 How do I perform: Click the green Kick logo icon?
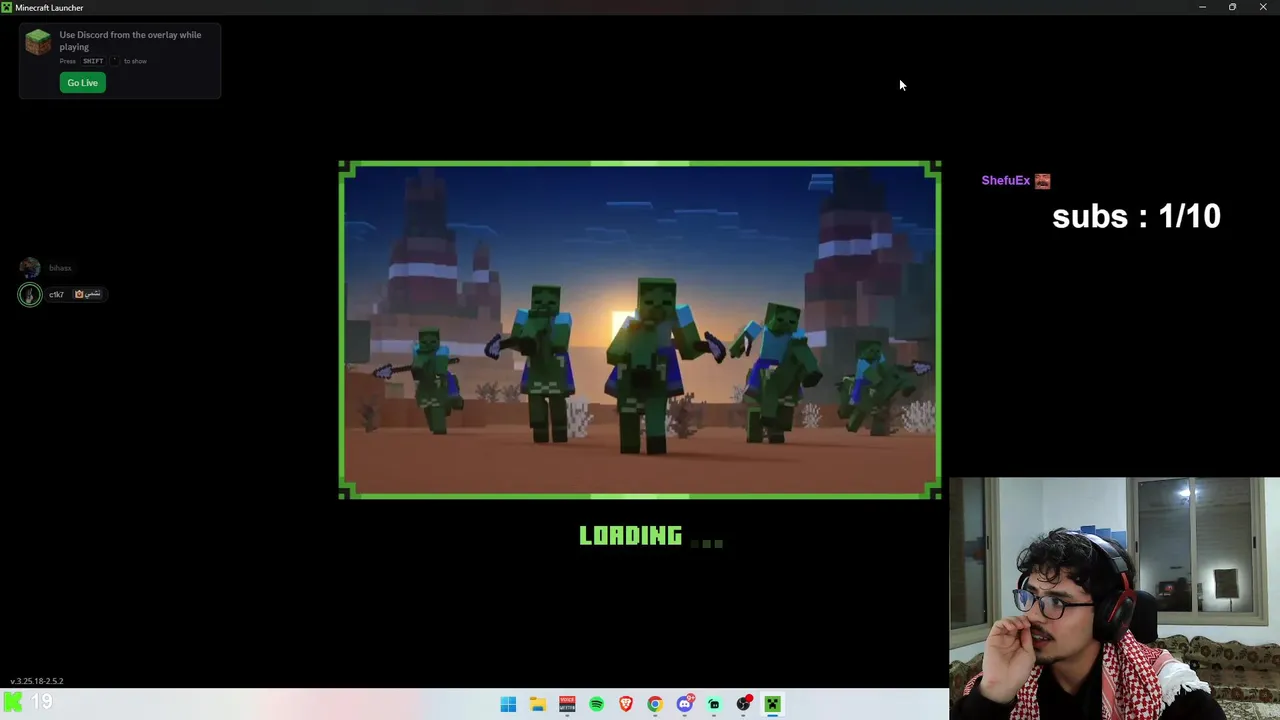tap(13, 703)
